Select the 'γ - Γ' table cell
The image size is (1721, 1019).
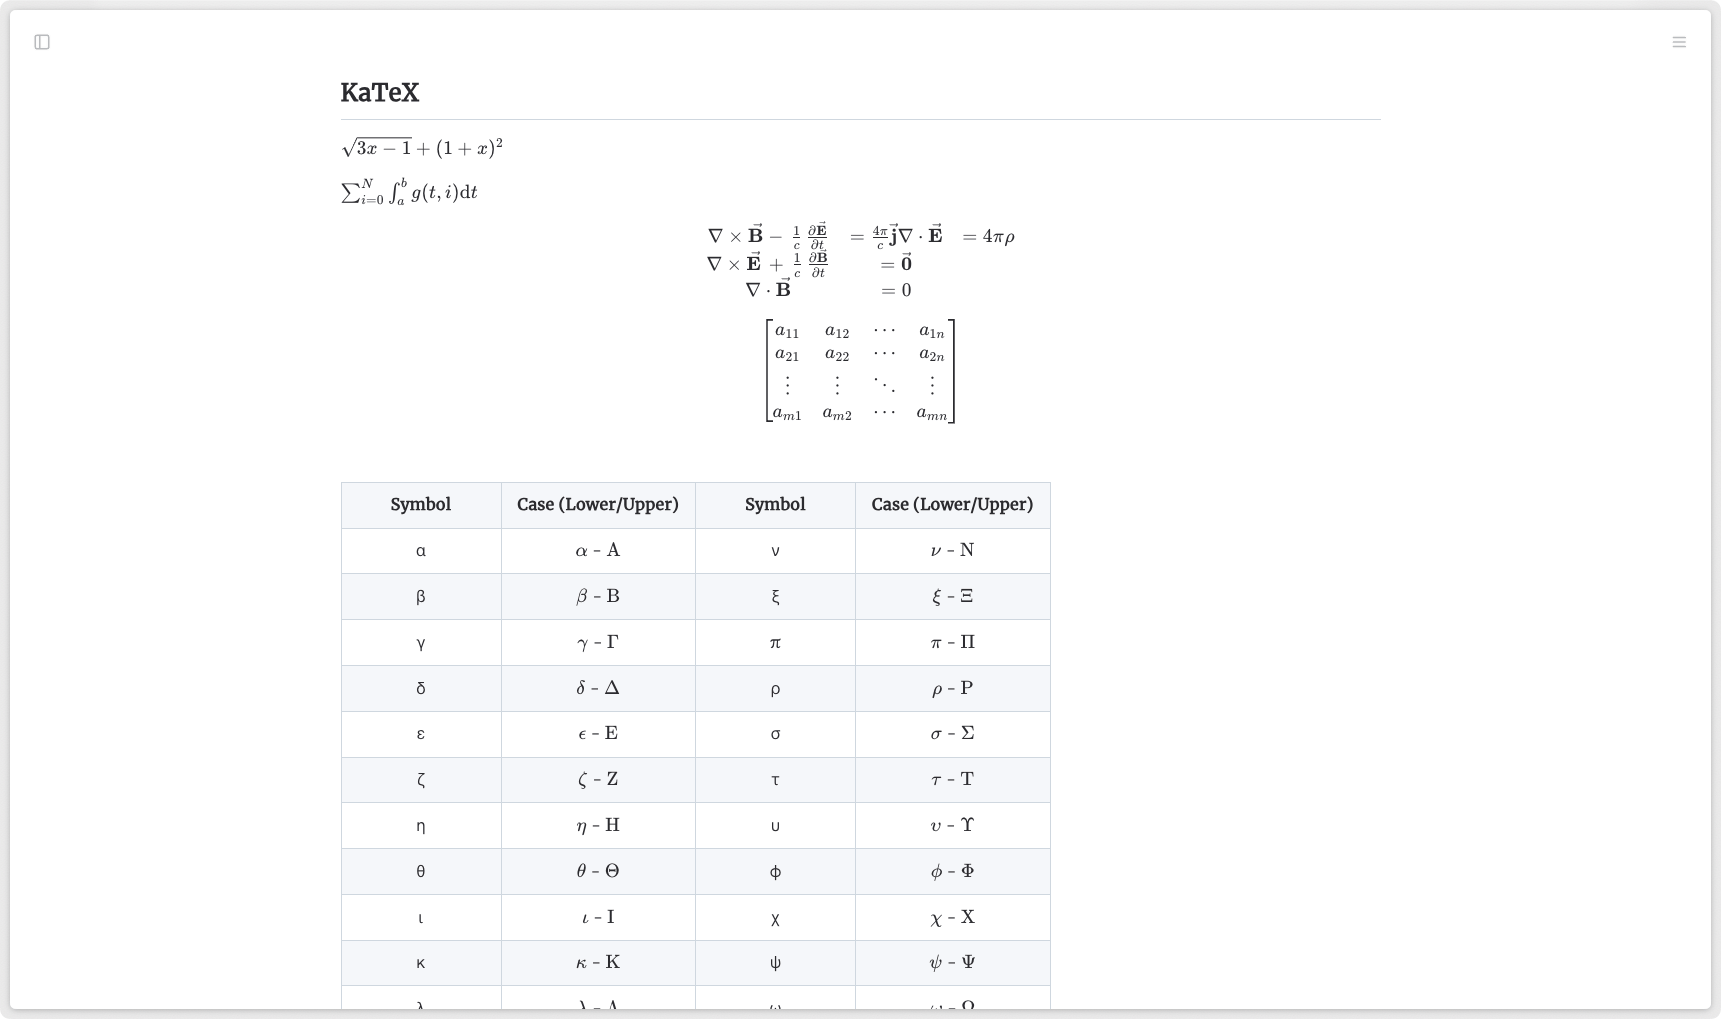598,643
